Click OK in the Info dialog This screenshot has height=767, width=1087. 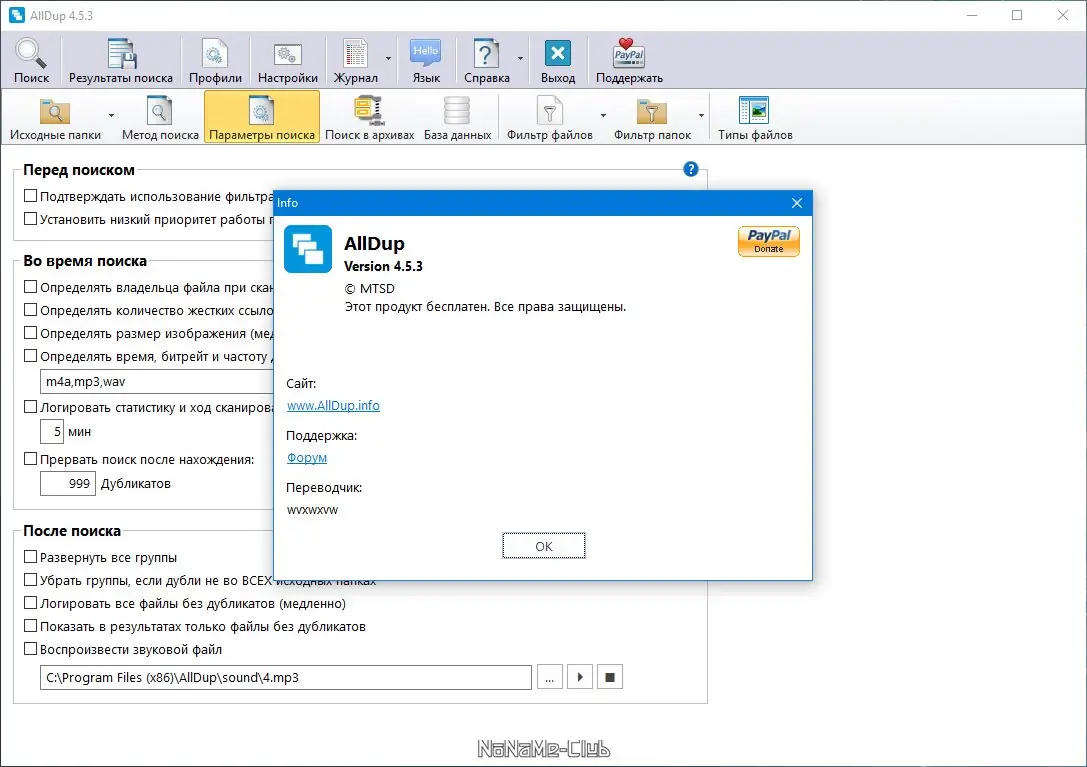click(544, 546)
